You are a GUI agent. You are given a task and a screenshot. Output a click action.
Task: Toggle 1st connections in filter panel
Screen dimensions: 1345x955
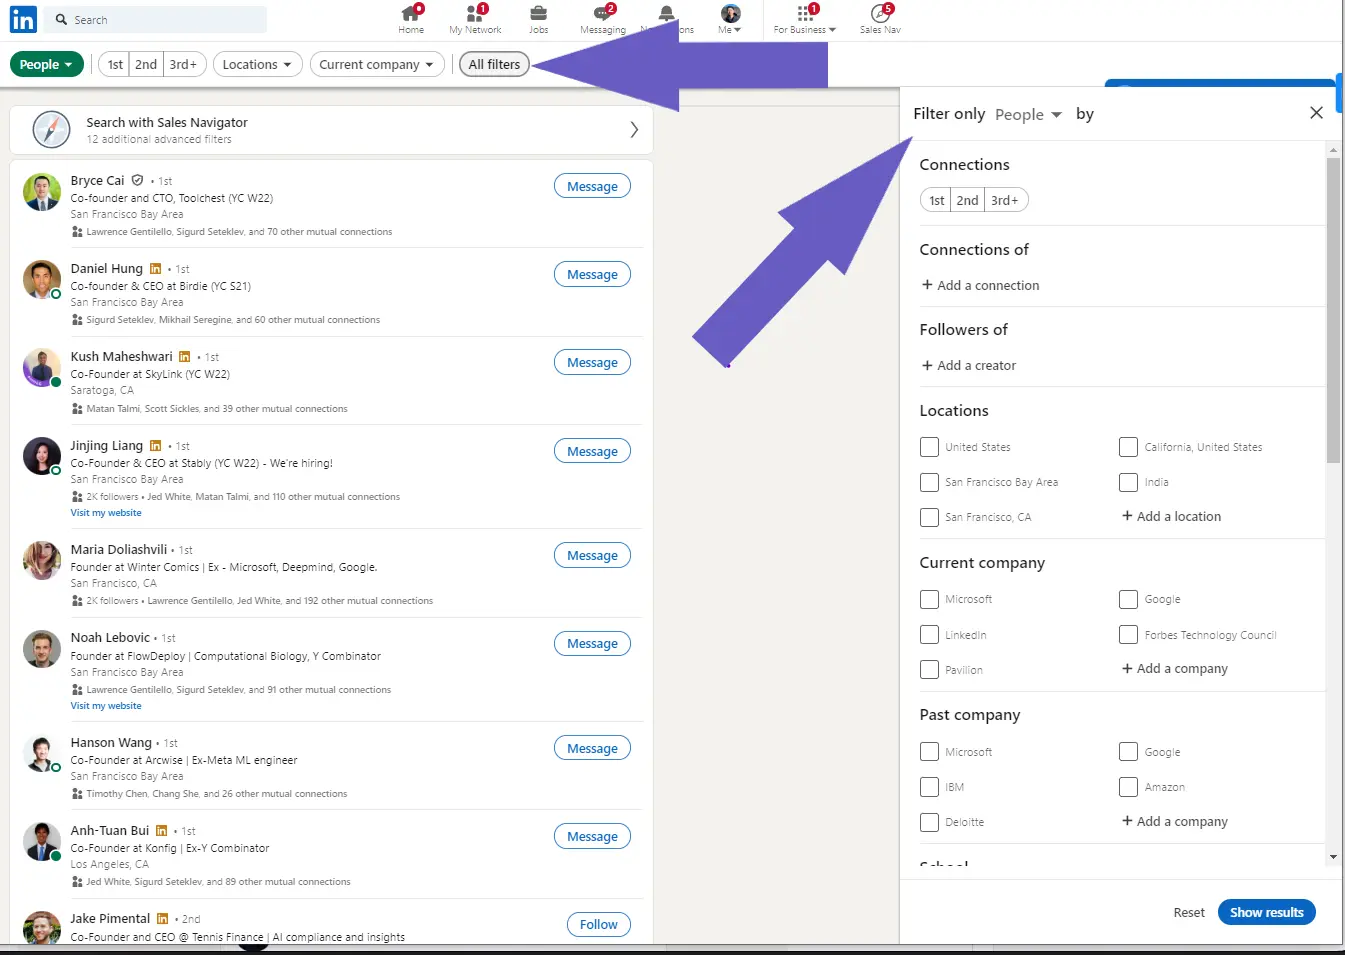point(936,200)
